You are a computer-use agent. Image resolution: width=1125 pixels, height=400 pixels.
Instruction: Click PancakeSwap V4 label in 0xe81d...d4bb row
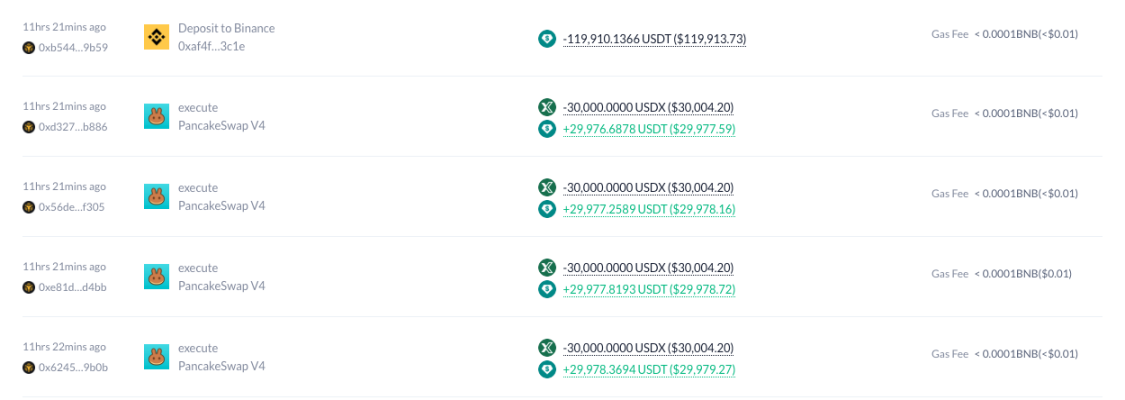(221, 286)
